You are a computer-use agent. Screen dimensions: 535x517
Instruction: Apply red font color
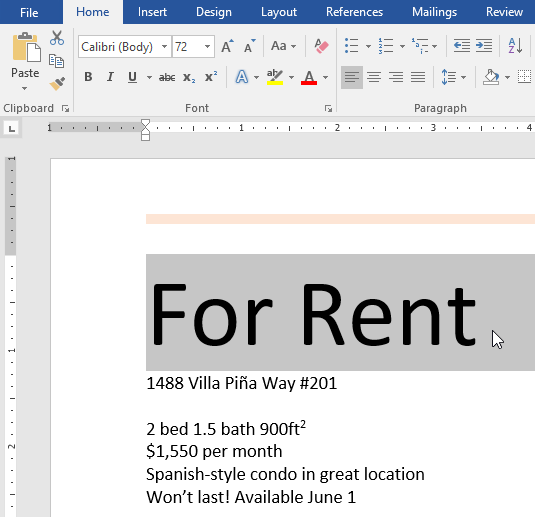point(309,77)
